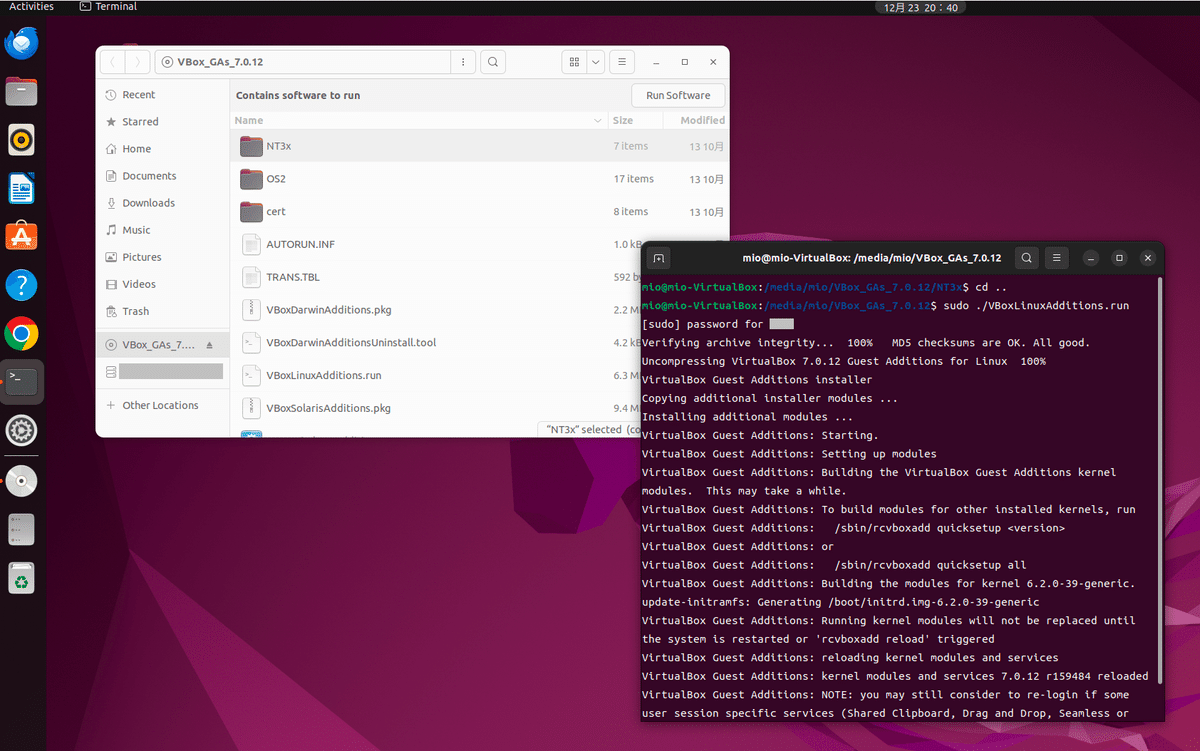This screenshot has height=751, width=1200.
Task: Select VBoxSolarisAdditions.pkg file
Action: (435, 408)
